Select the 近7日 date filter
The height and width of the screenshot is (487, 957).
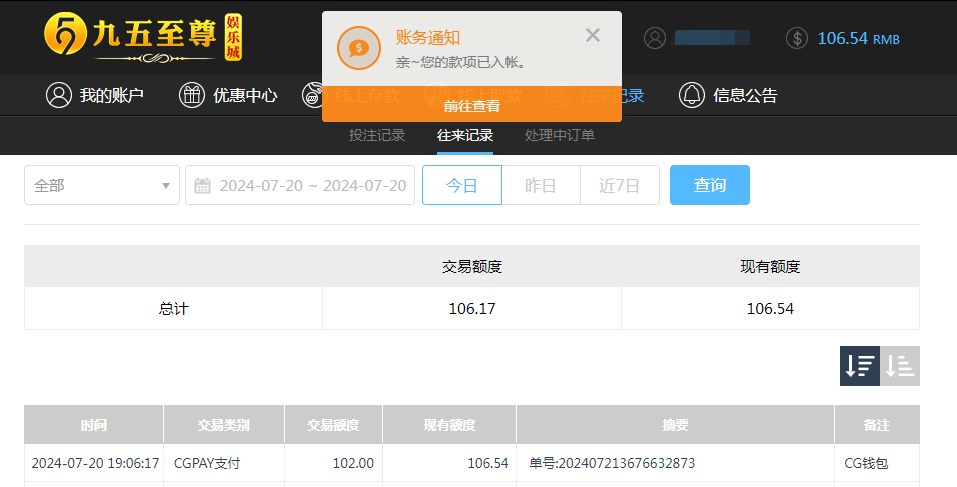[x=619, y=185]
